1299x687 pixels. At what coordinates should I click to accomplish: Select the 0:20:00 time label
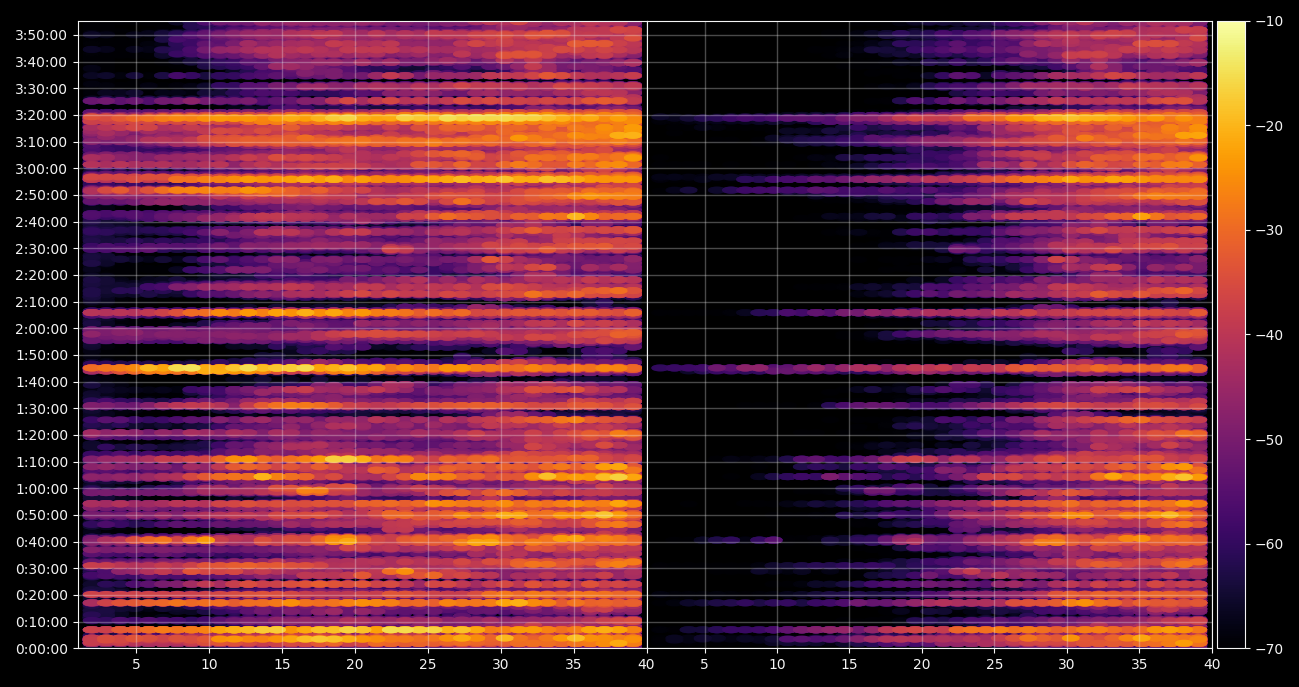[42, 595]
